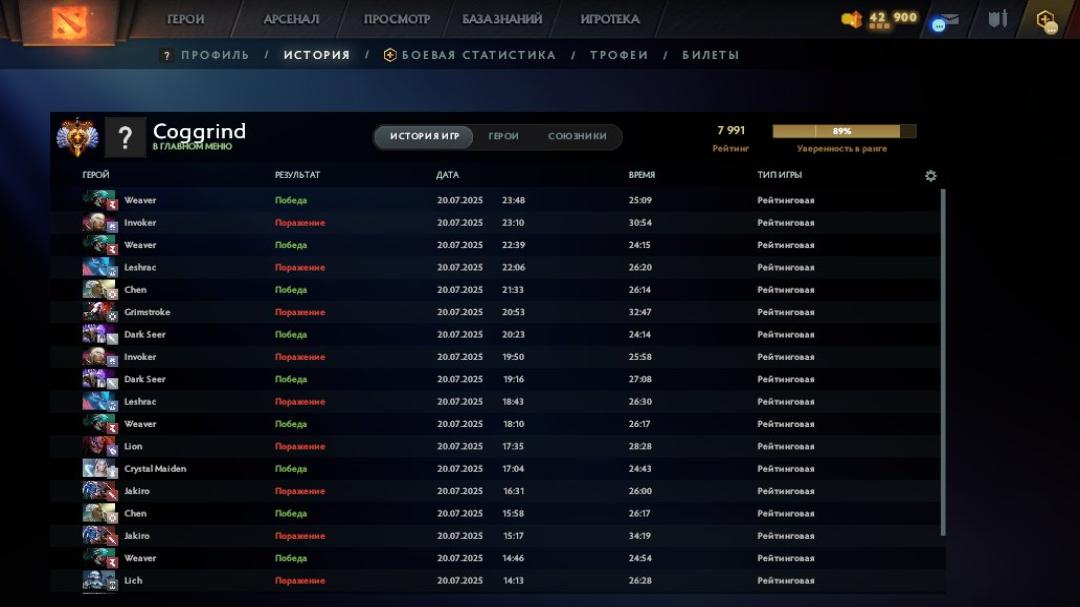Click the match list vertical scrollbar
Image resolution: width=1080 pixels, height=607 pixels.
[943, 362]
